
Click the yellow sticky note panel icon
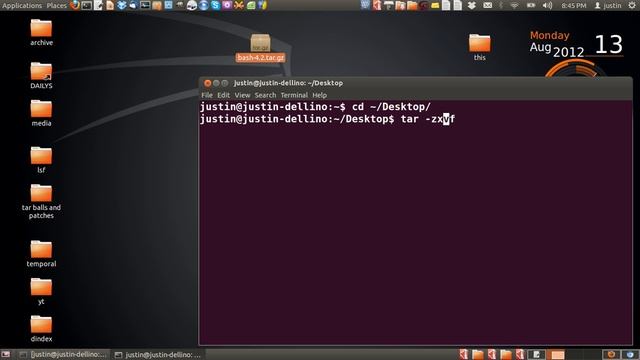point(435,5)
